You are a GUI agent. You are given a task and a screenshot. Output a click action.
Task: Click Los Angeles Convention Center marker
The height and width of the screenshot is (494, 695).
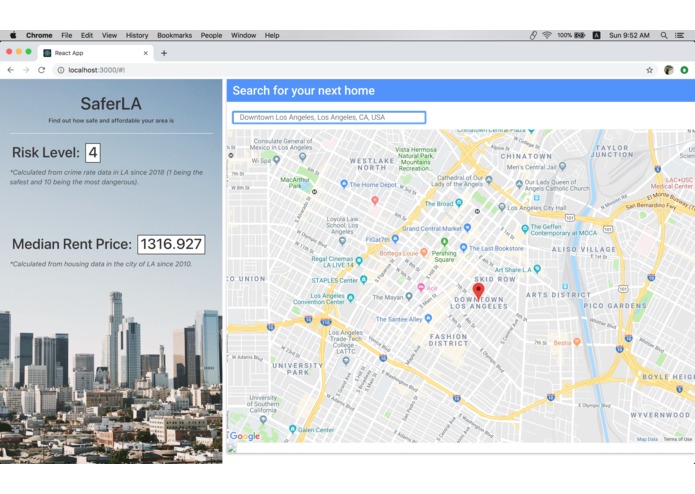351,298
